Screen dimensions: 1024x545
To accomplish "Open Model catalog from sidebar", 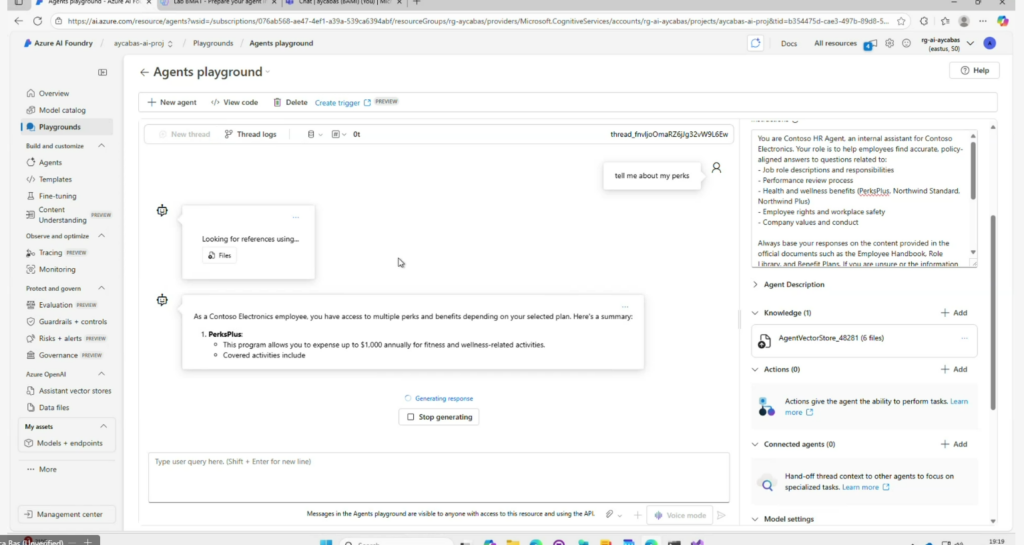I will [x=62, y=110].
